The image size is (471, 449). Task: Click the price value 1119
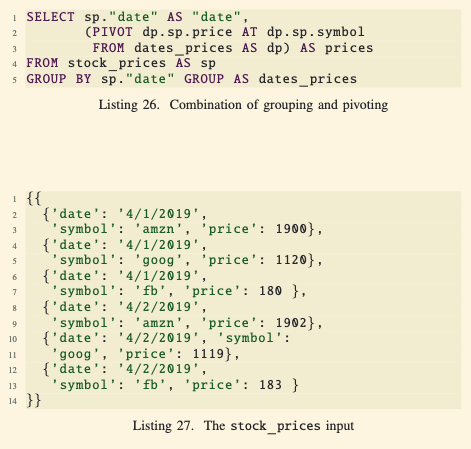click(208, 354)
